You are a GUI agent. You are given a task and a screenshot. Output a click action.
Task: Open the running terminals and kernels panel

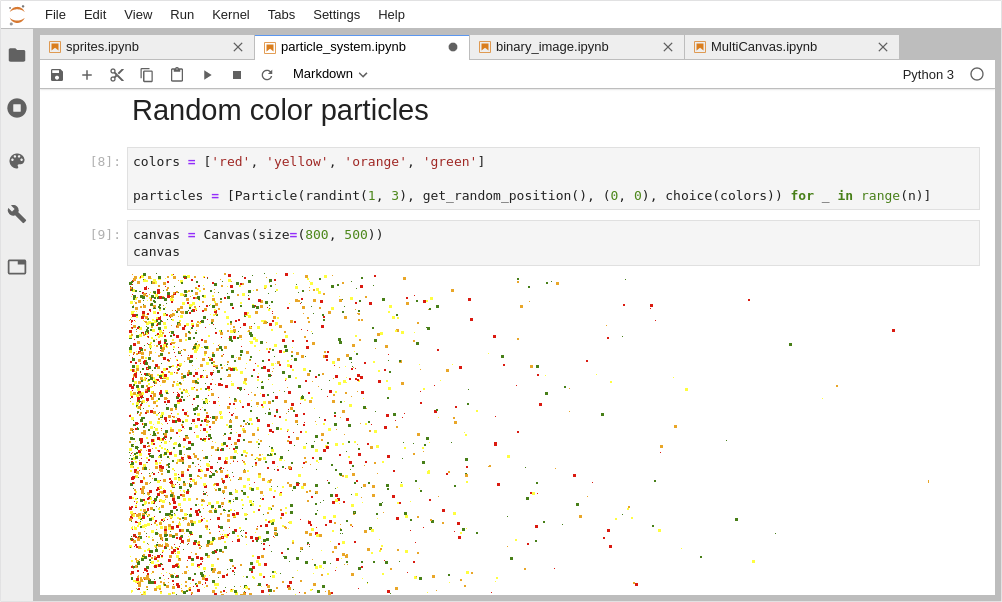(x=16, y=108)
